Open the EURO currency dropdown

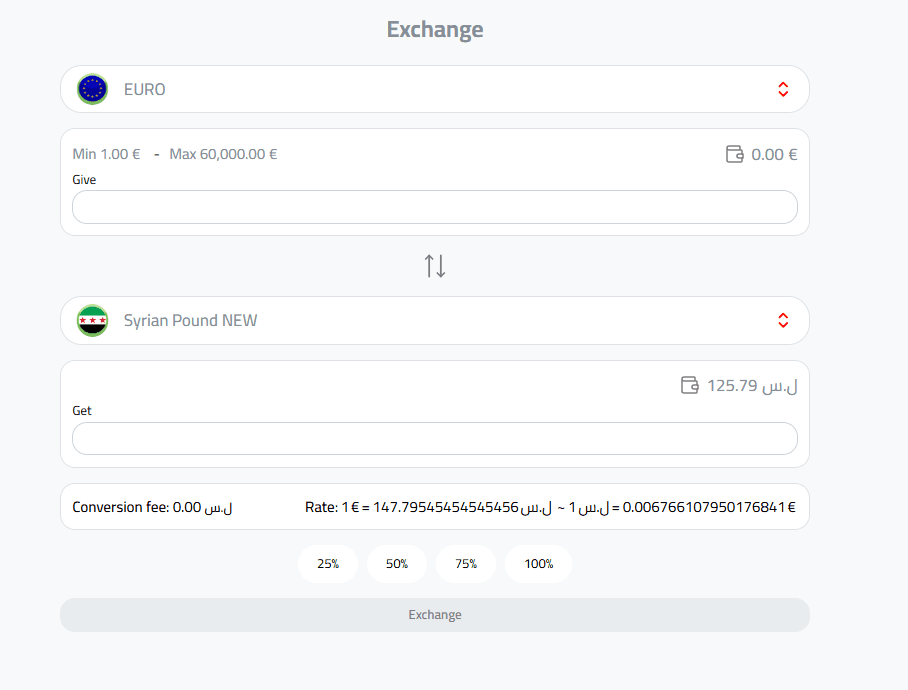pos(435,89)
